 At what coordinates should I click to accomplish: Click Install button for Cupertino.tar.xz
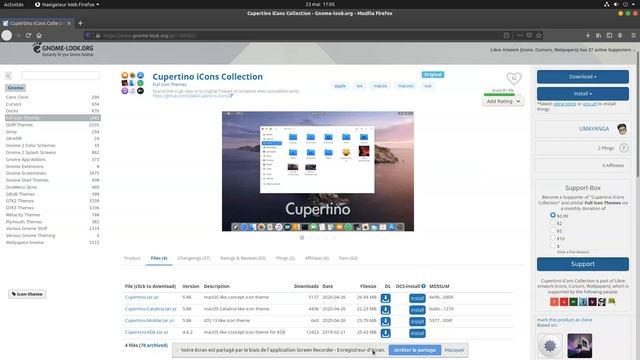pos(417,298)
